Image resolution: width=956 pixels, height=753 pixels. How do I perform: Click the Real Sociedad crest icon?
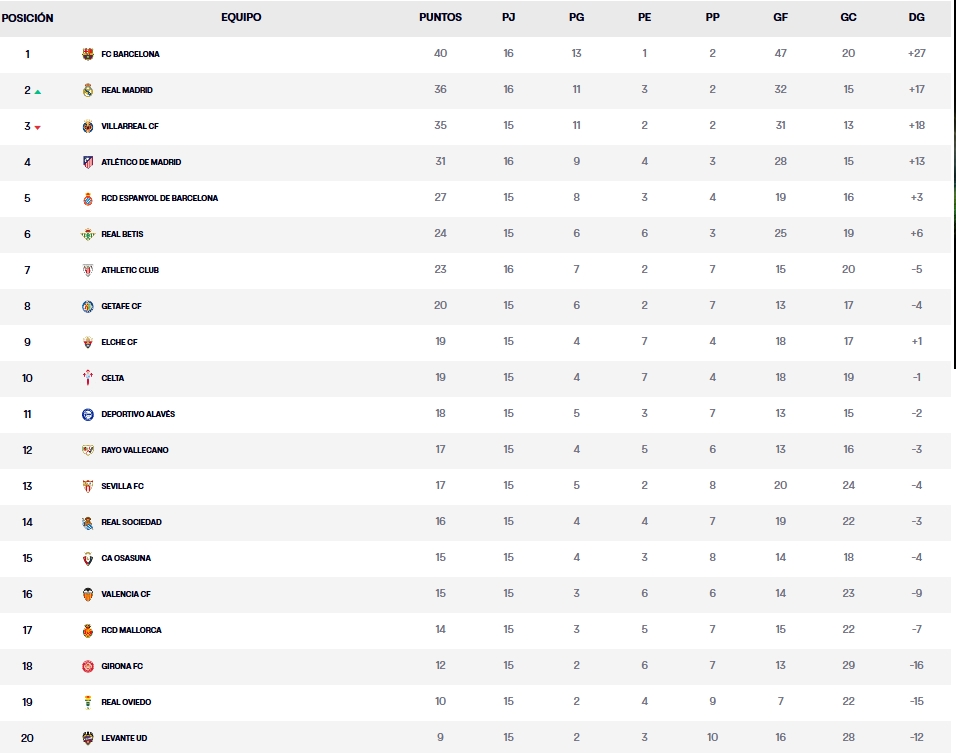pos(88,522)
